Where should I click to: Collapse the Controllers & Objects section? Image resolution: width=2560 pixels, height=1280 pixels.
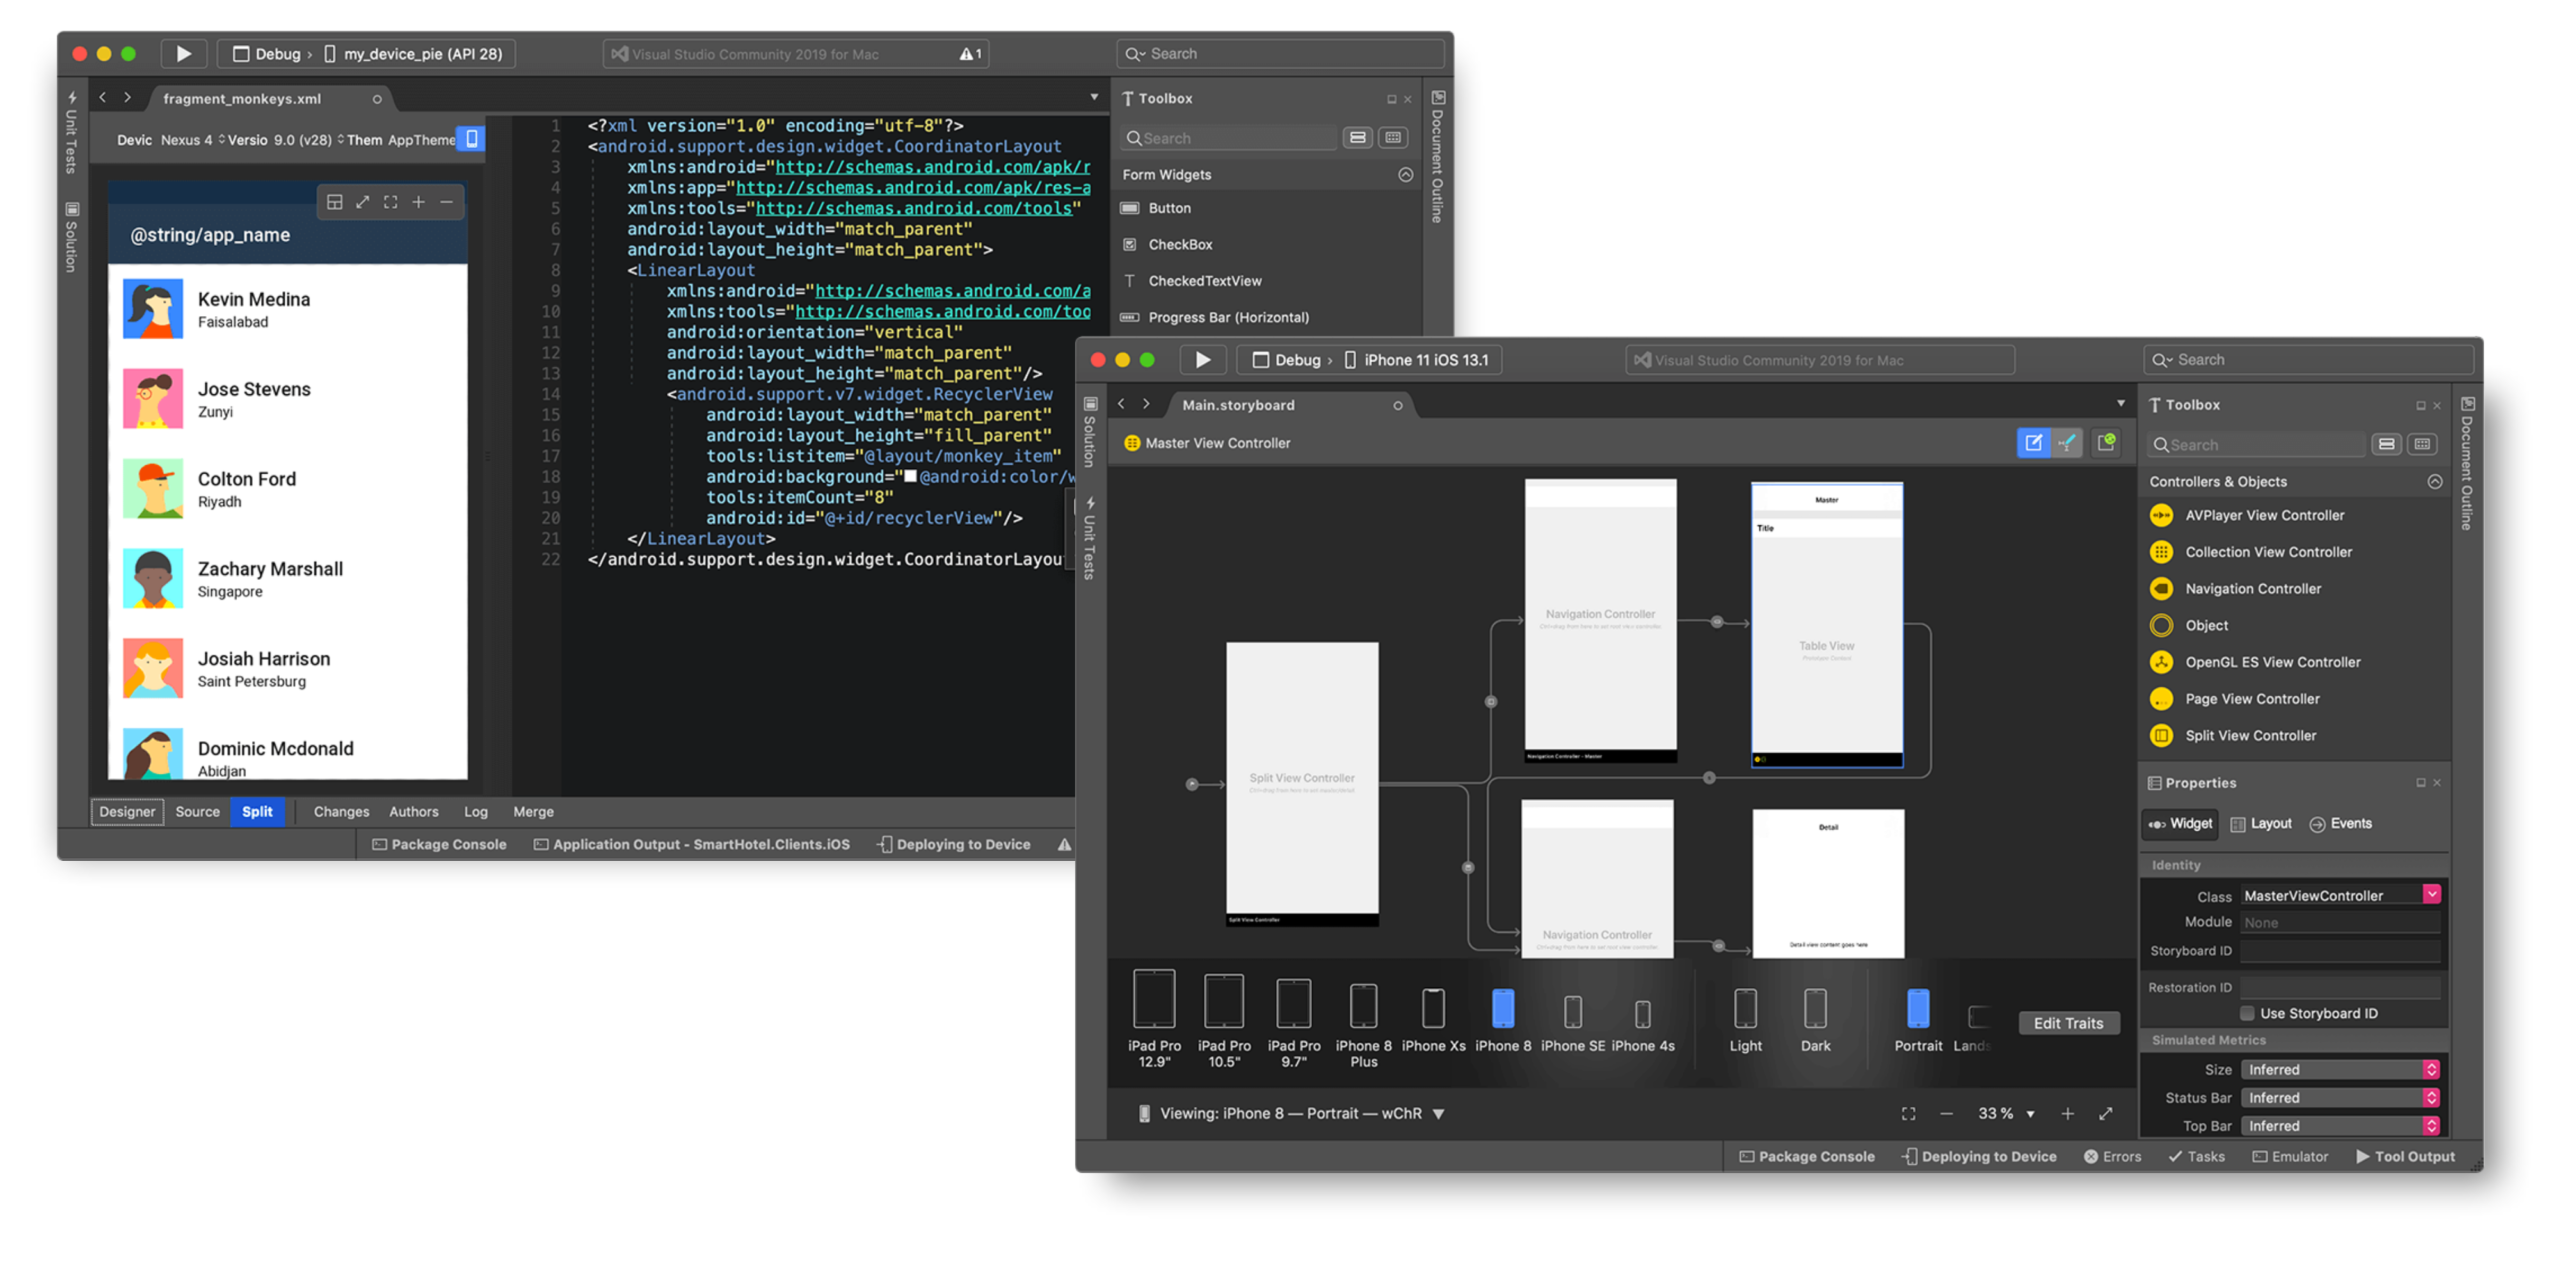click(2433, 482)
